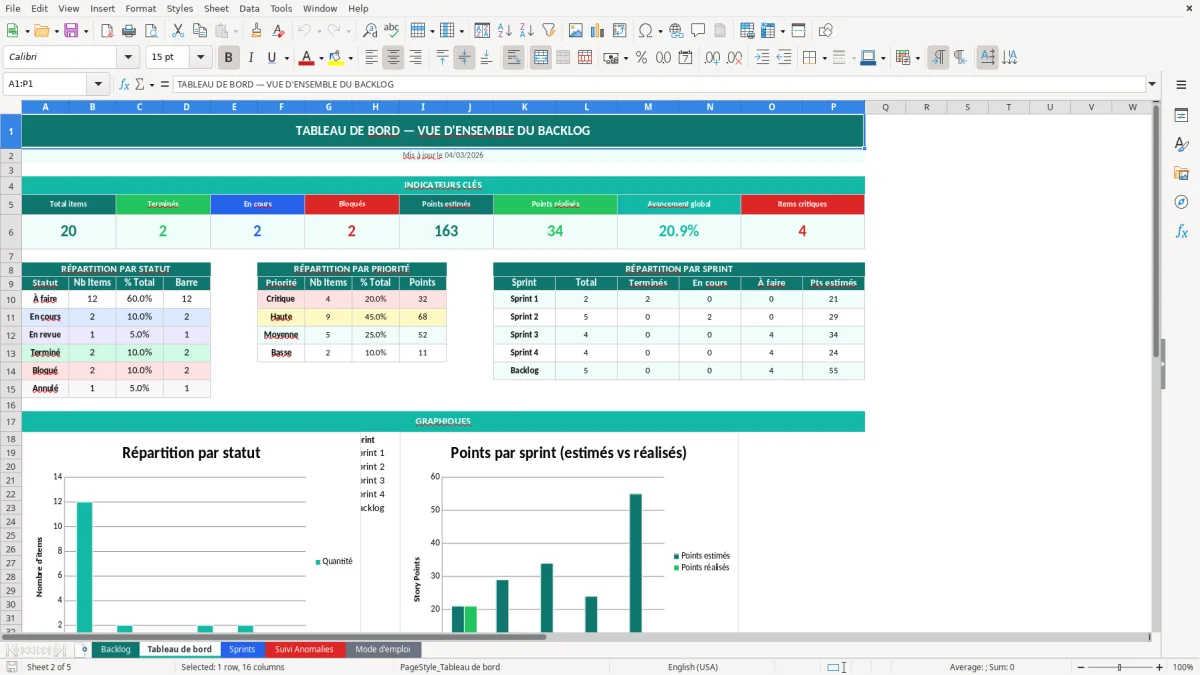This screenshot has width=1200, height=675.
Task: Sort ascending with the A-Z icon
Action: (x=505, y=31)
